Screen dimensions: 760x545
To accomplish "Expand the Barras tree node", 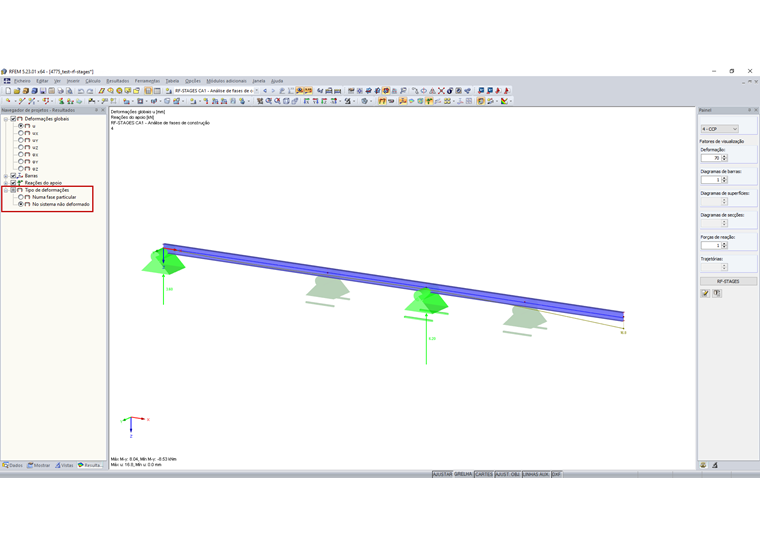I will coord(6,176).
